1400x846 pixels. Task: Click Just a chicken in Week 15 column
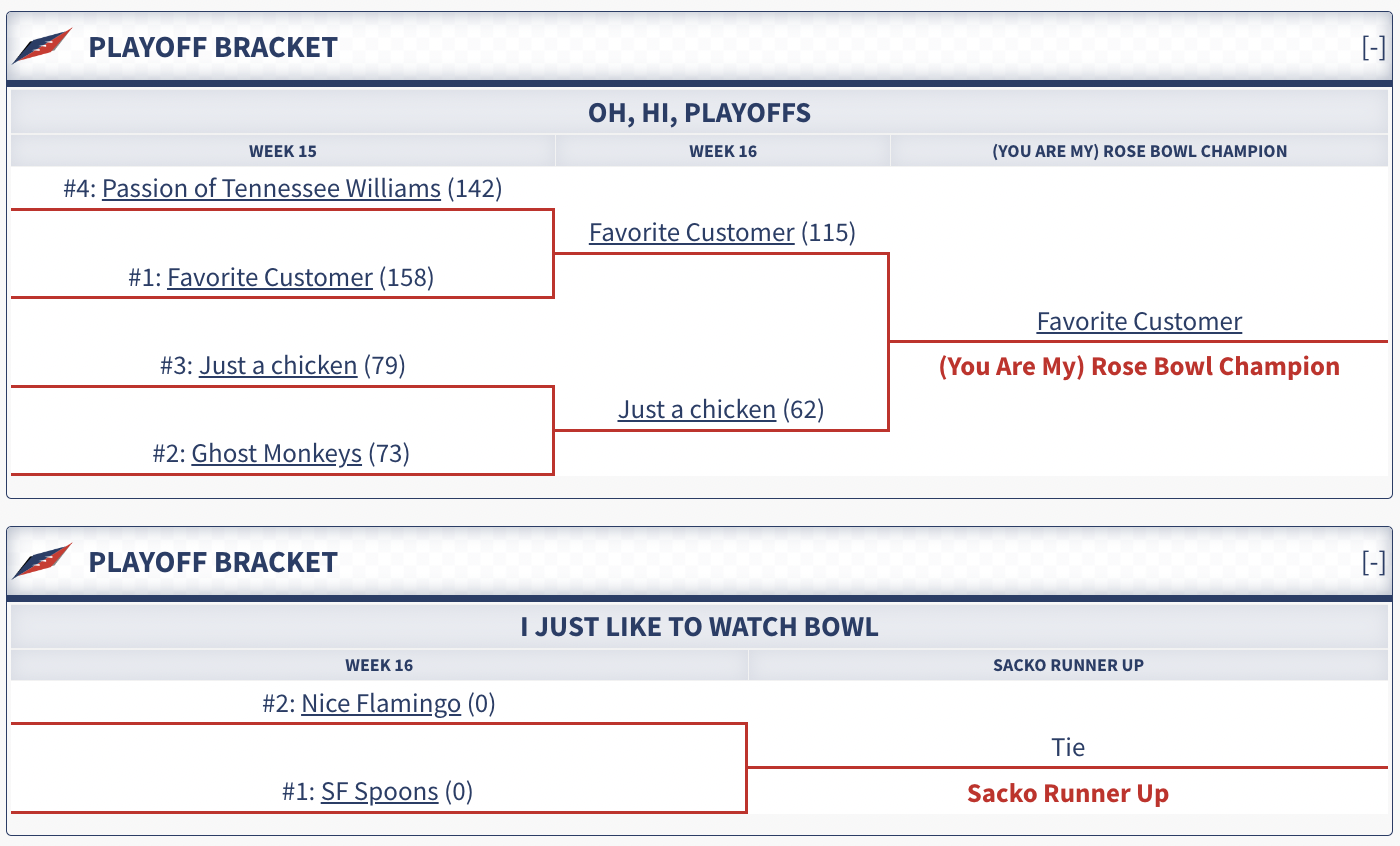click(x=278, y=365)
